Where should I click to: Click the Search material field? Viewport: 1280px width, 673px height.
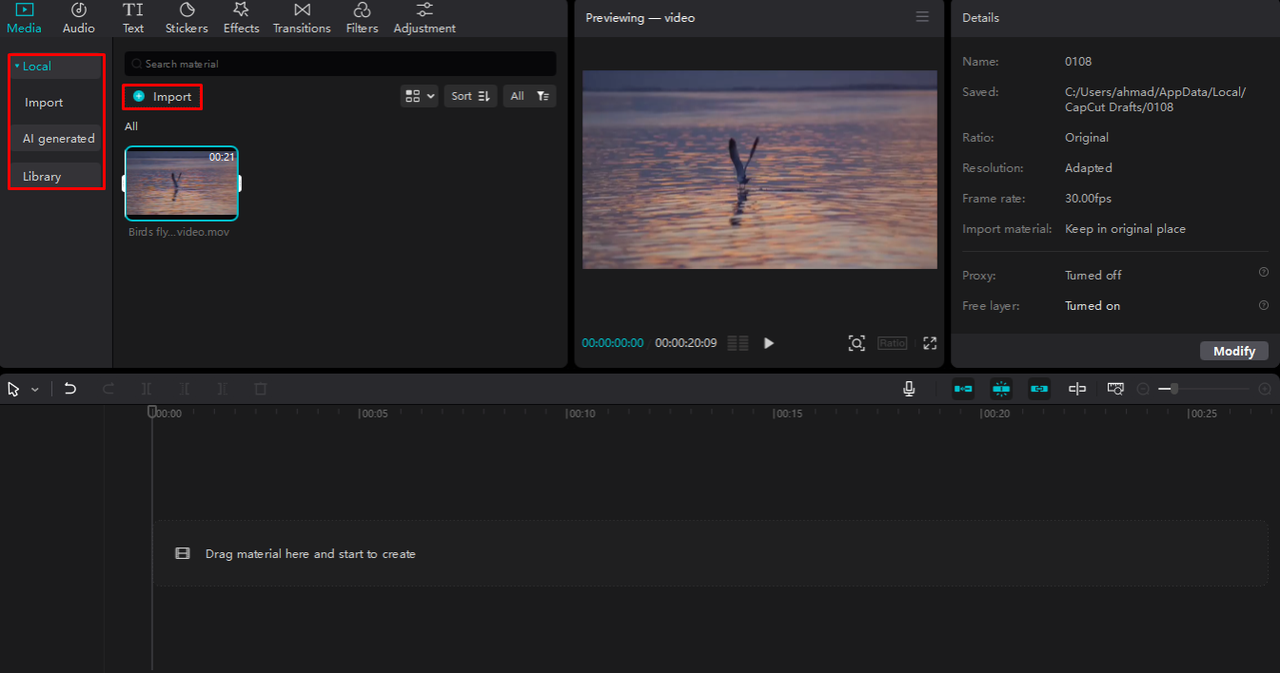click(x=340, y=64)
